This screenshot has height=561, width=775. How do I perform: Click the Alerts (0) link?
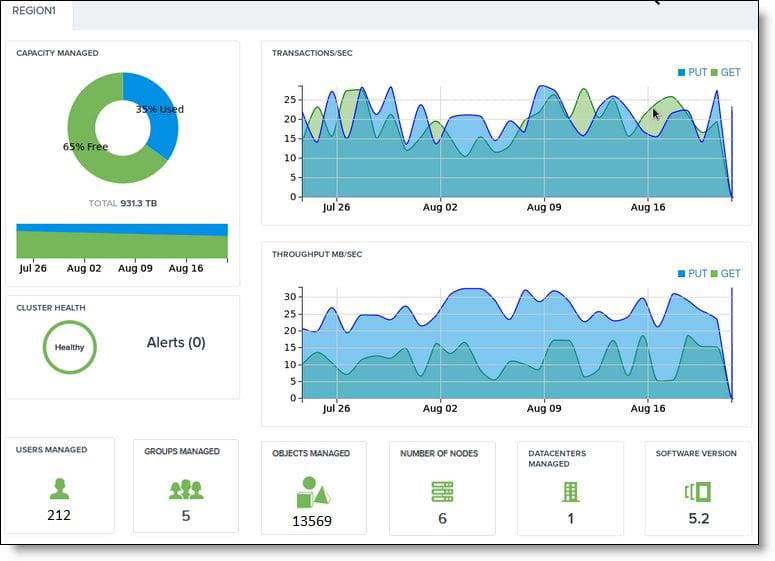(x=176, y=343)
